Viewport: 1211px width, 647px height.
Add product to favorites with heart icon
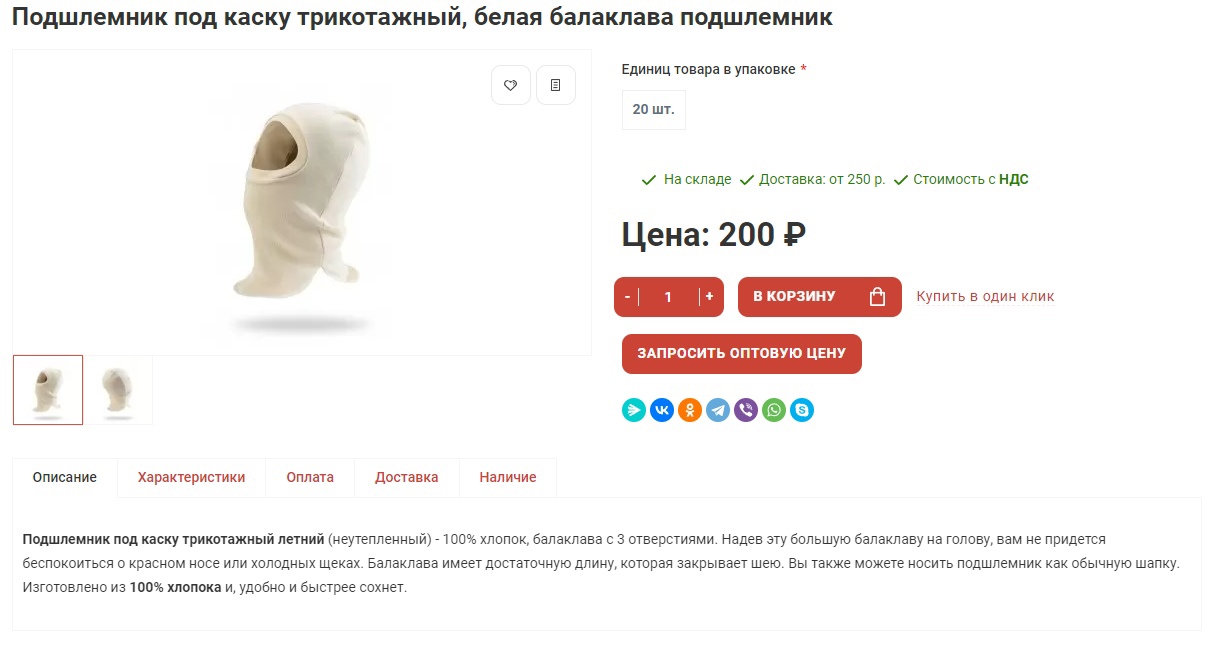pos(510,85)
